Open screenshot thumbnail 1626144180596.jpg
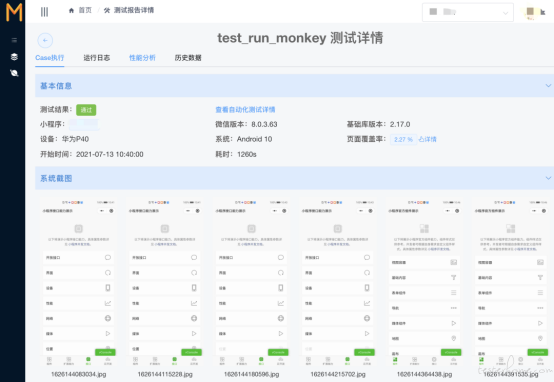554x382 pixels. 251,283
